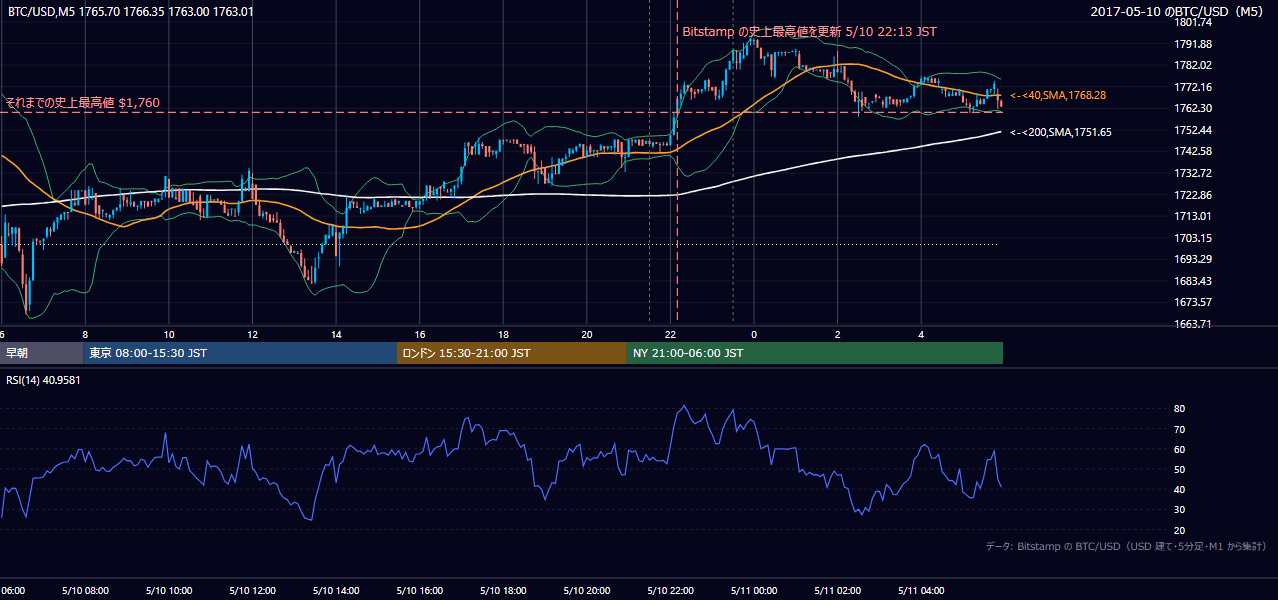
Task: Click the hour tick 14 under the price chart
Action: pyautogui.click(x=336, y=334)
